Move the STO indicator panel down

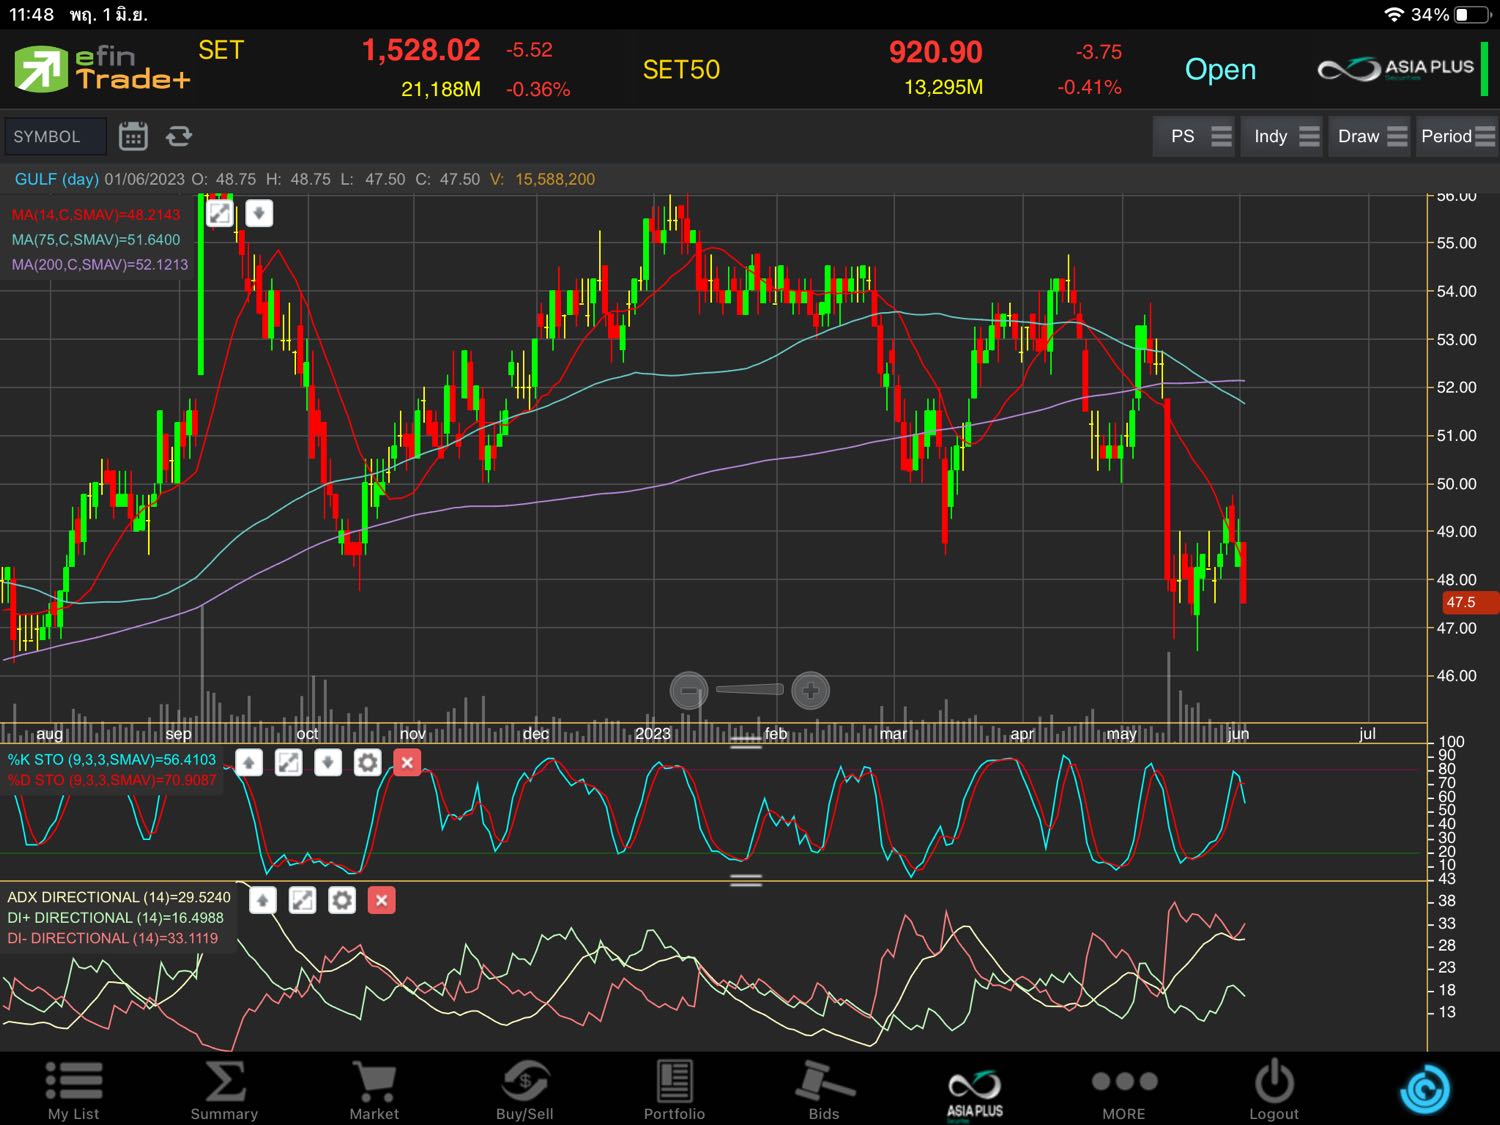(328, 763)
